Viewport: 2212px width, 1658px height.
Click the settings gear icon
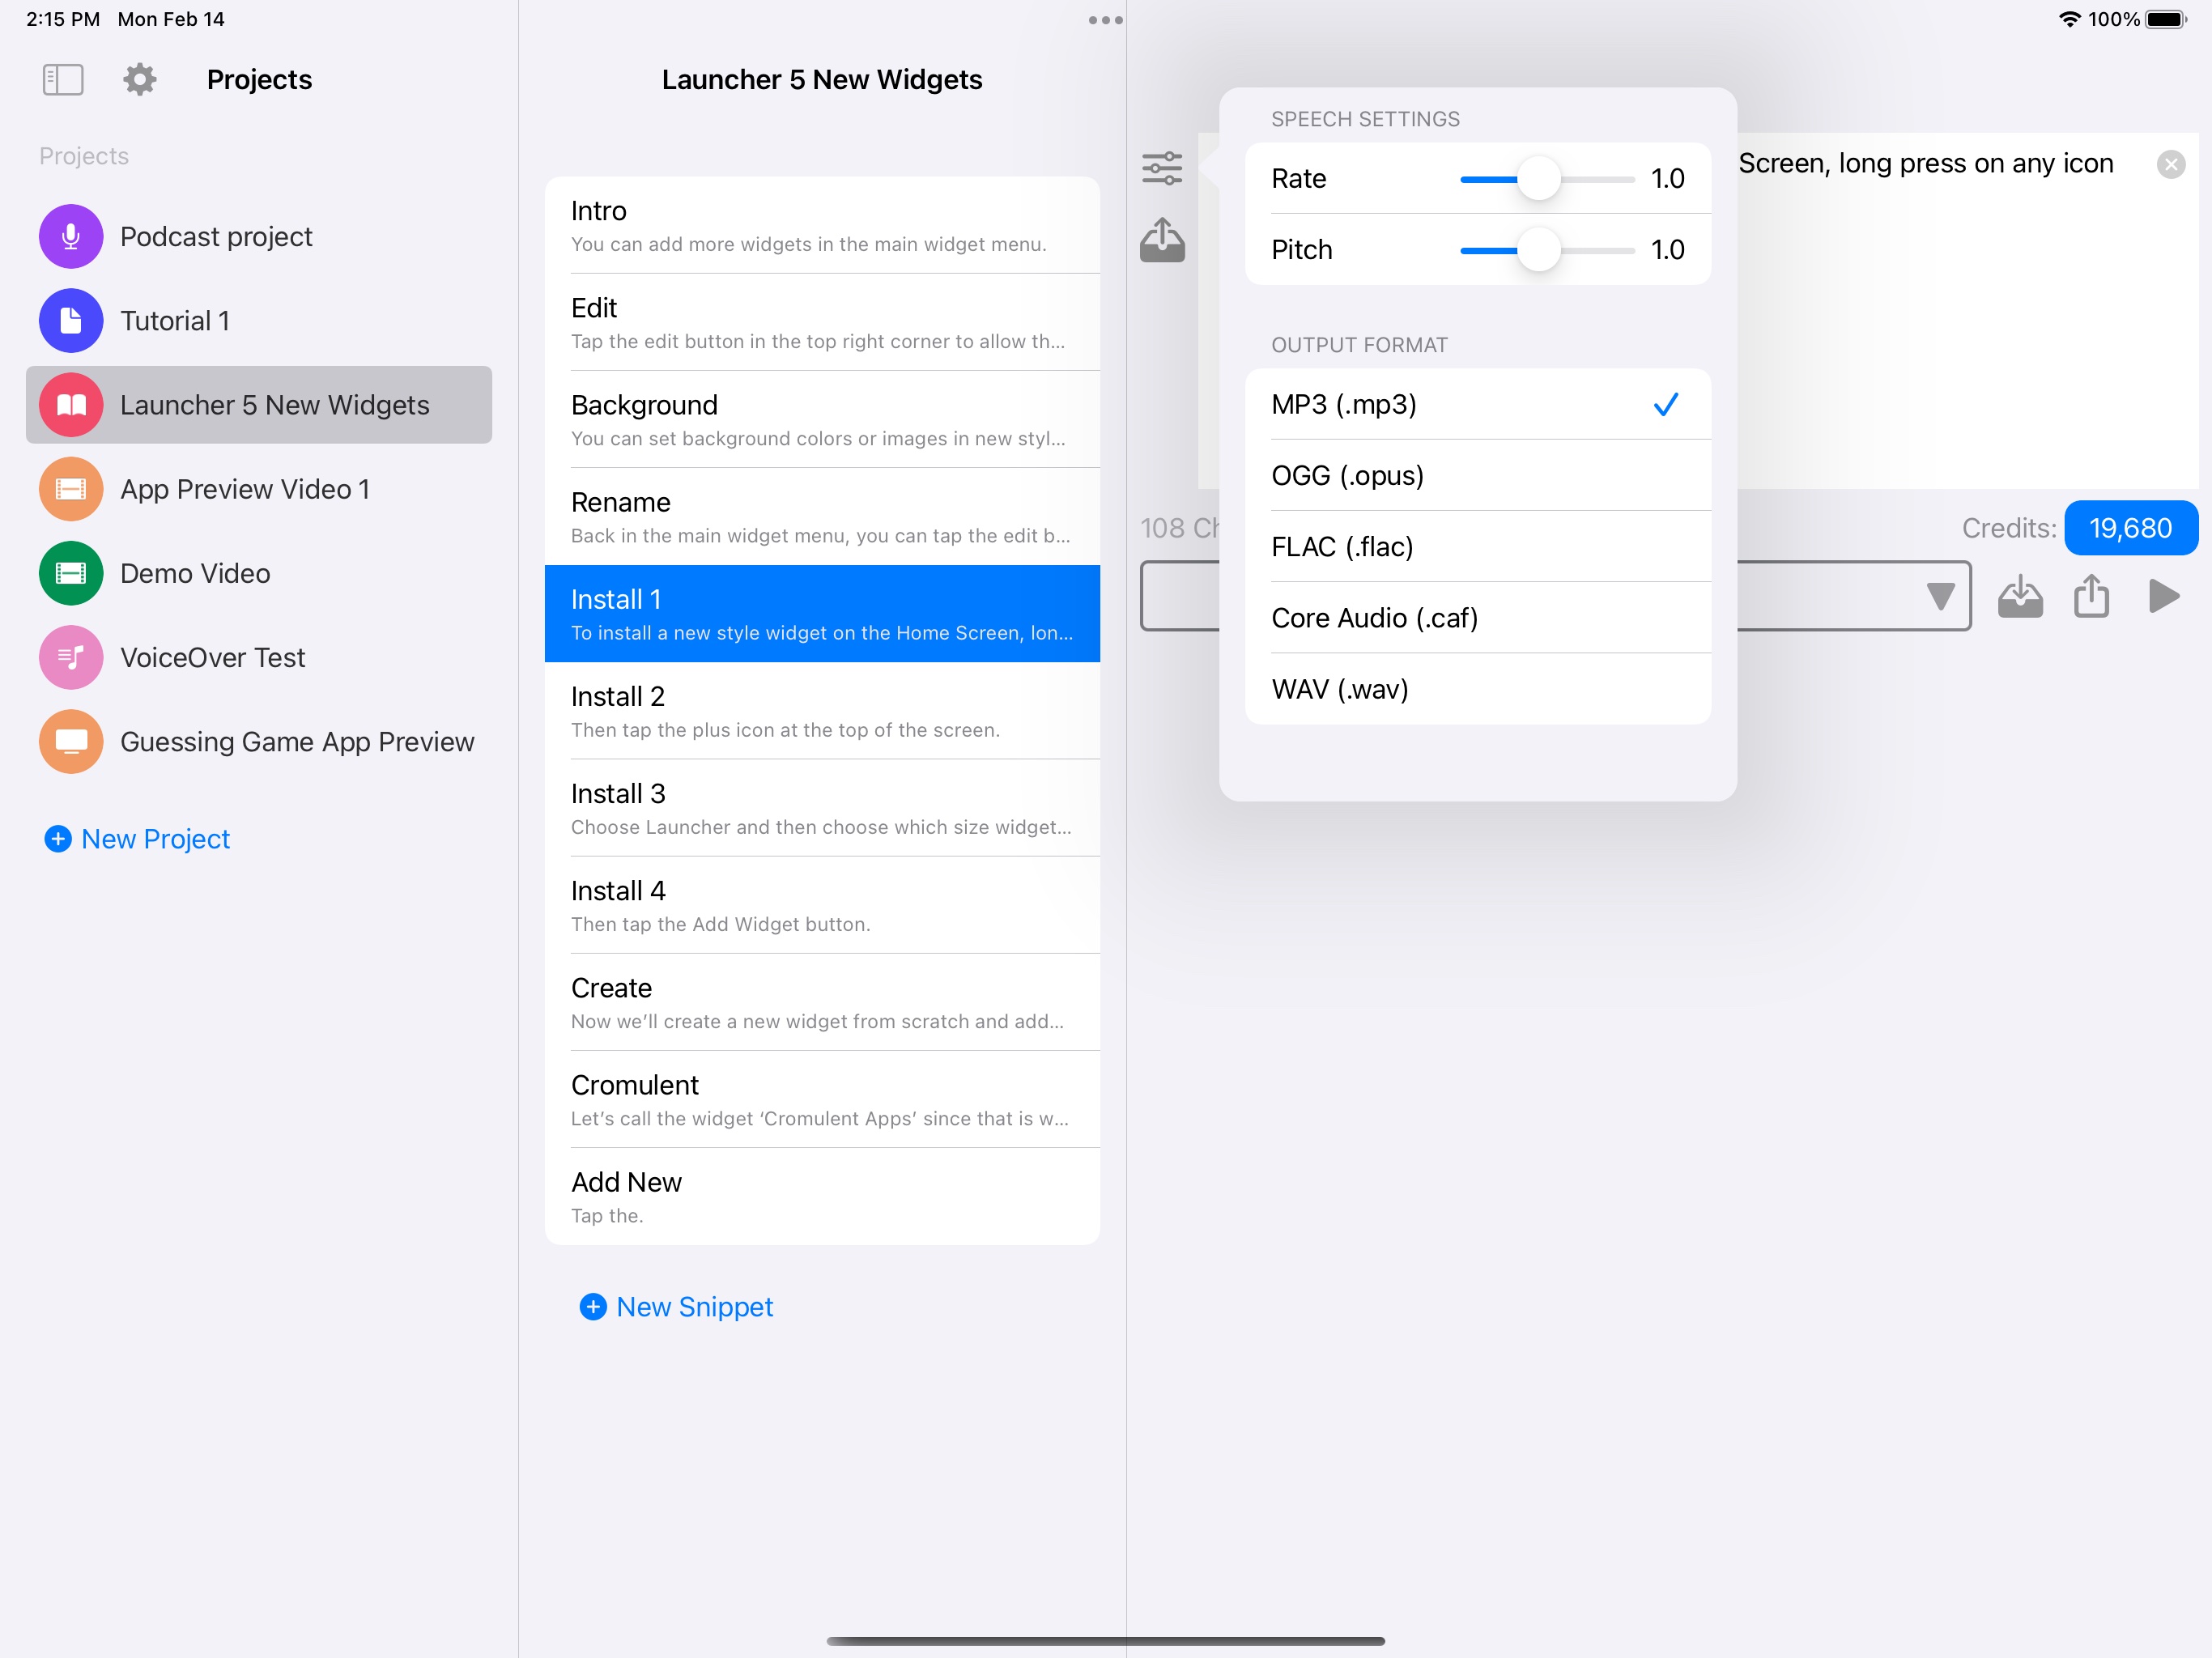click(139, 79)
